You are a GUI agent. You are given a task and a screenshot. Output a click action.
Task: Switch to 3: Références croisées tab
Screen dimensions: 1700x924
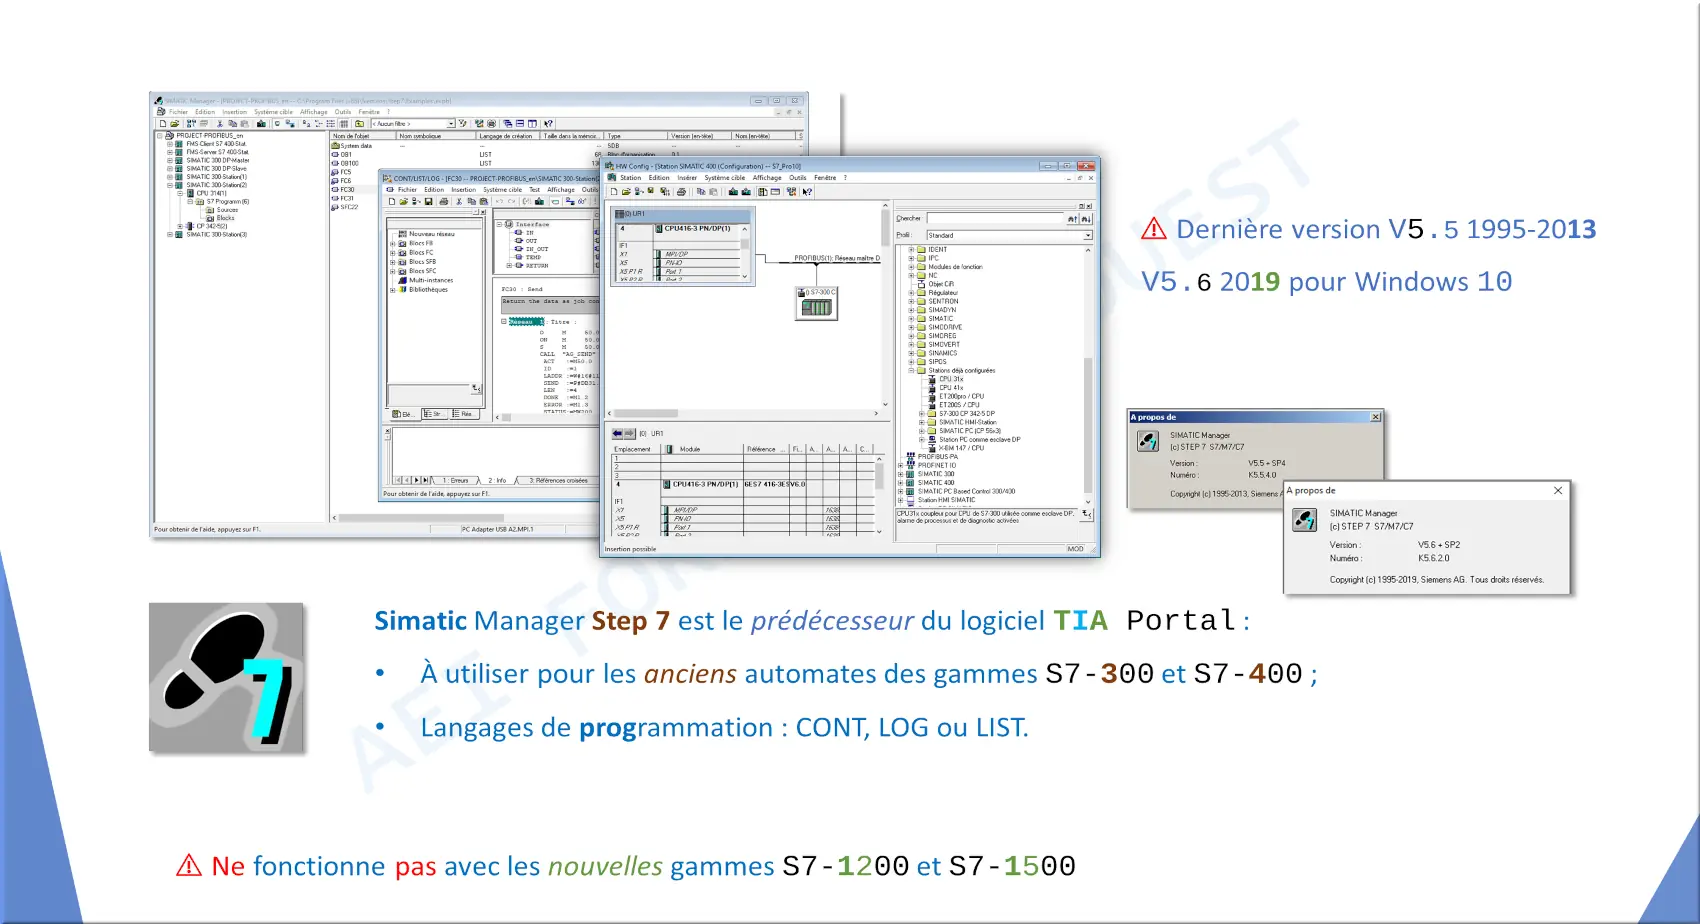pos(558,481)
